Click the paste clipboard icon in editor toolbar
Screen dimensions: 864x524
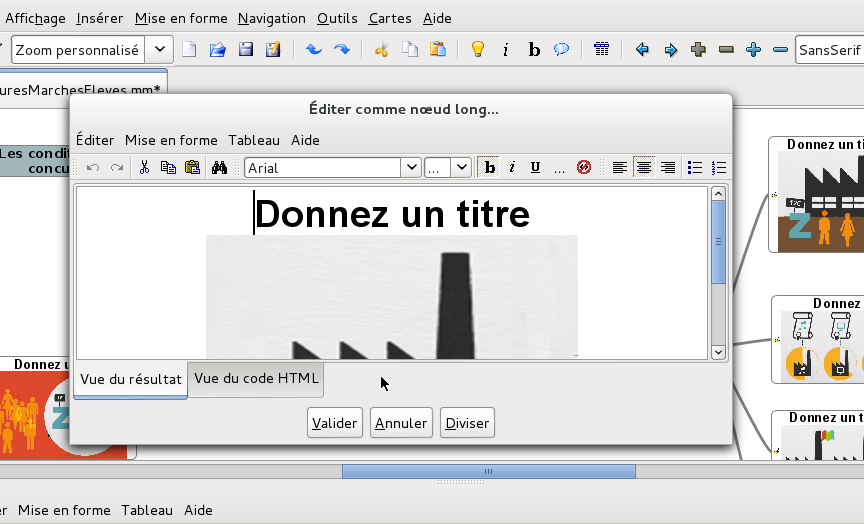(193, 168)
